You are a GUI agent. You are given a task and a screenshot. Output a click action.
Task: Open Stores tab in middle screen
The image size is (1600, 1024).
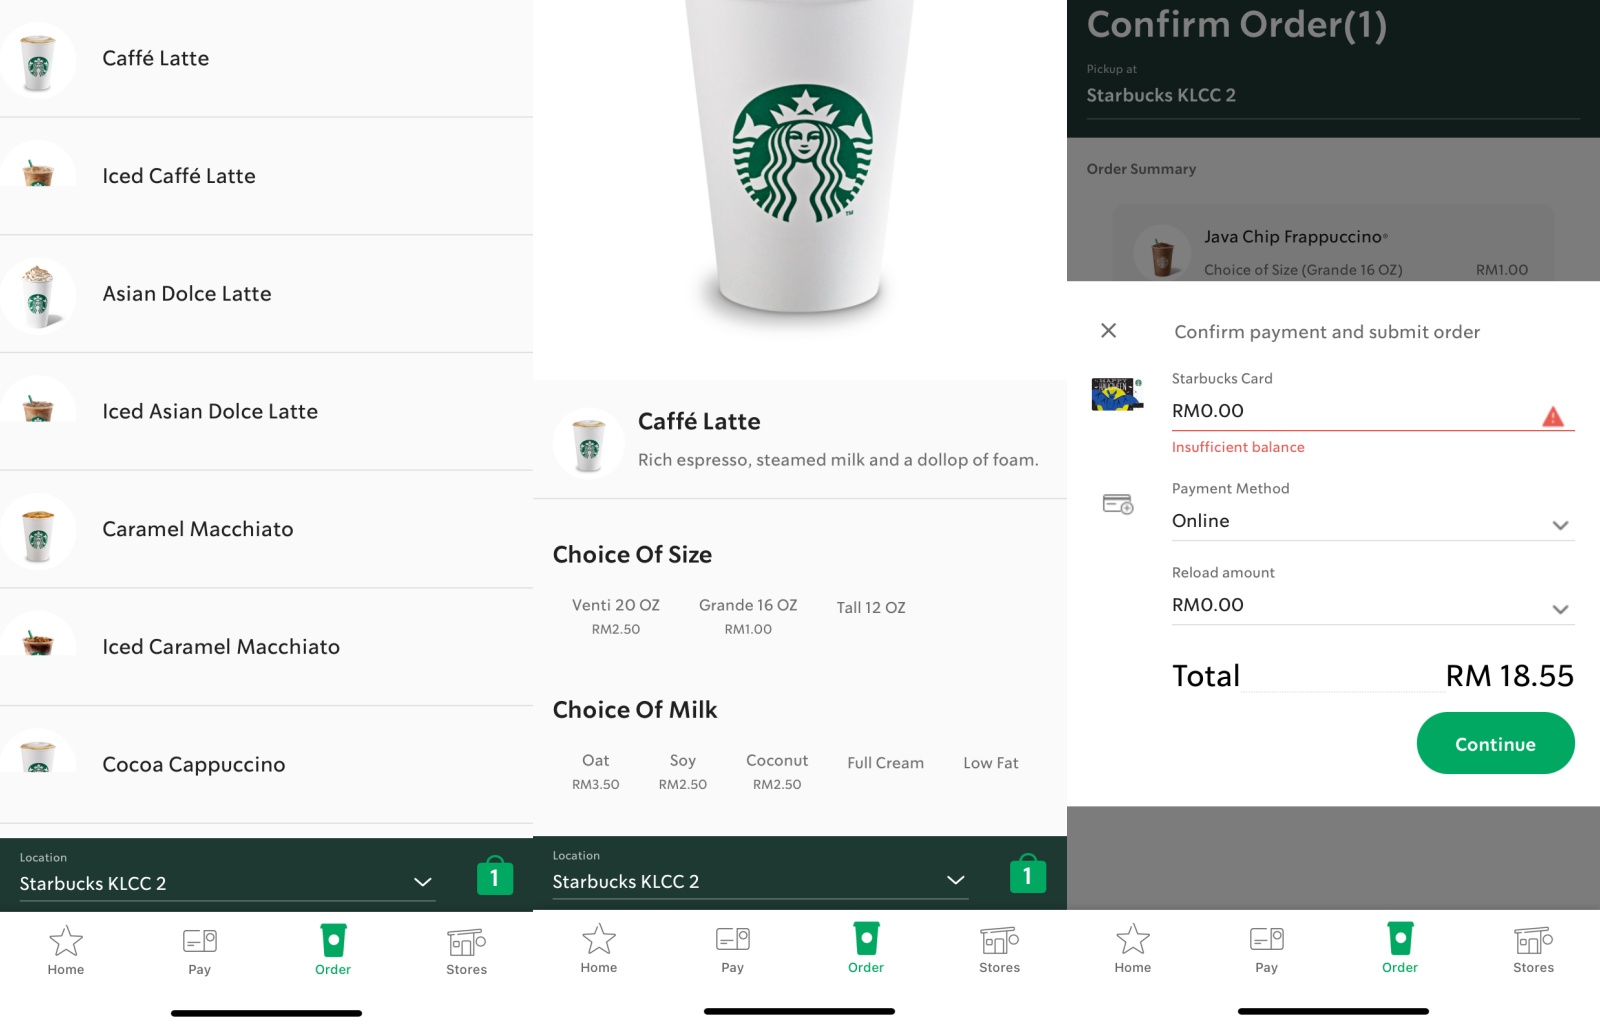click(1000, 948)
